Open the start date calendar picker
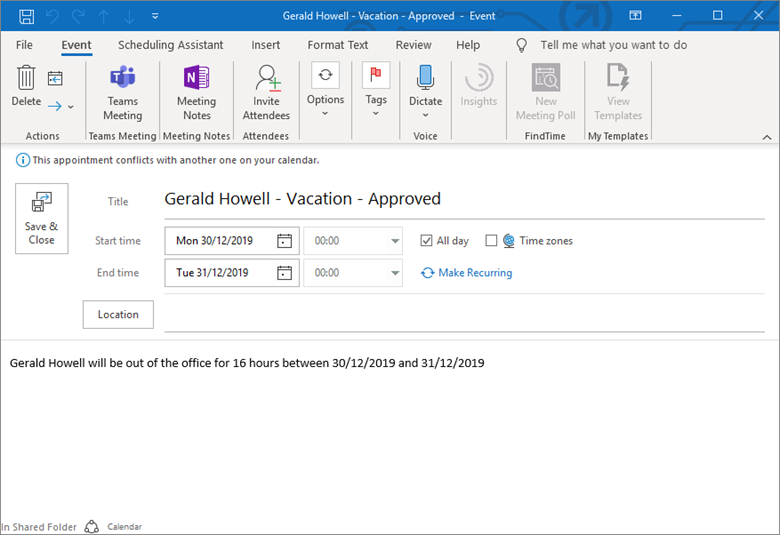The height and width of the screenshot is (535, 780). [x=285, y=241]
